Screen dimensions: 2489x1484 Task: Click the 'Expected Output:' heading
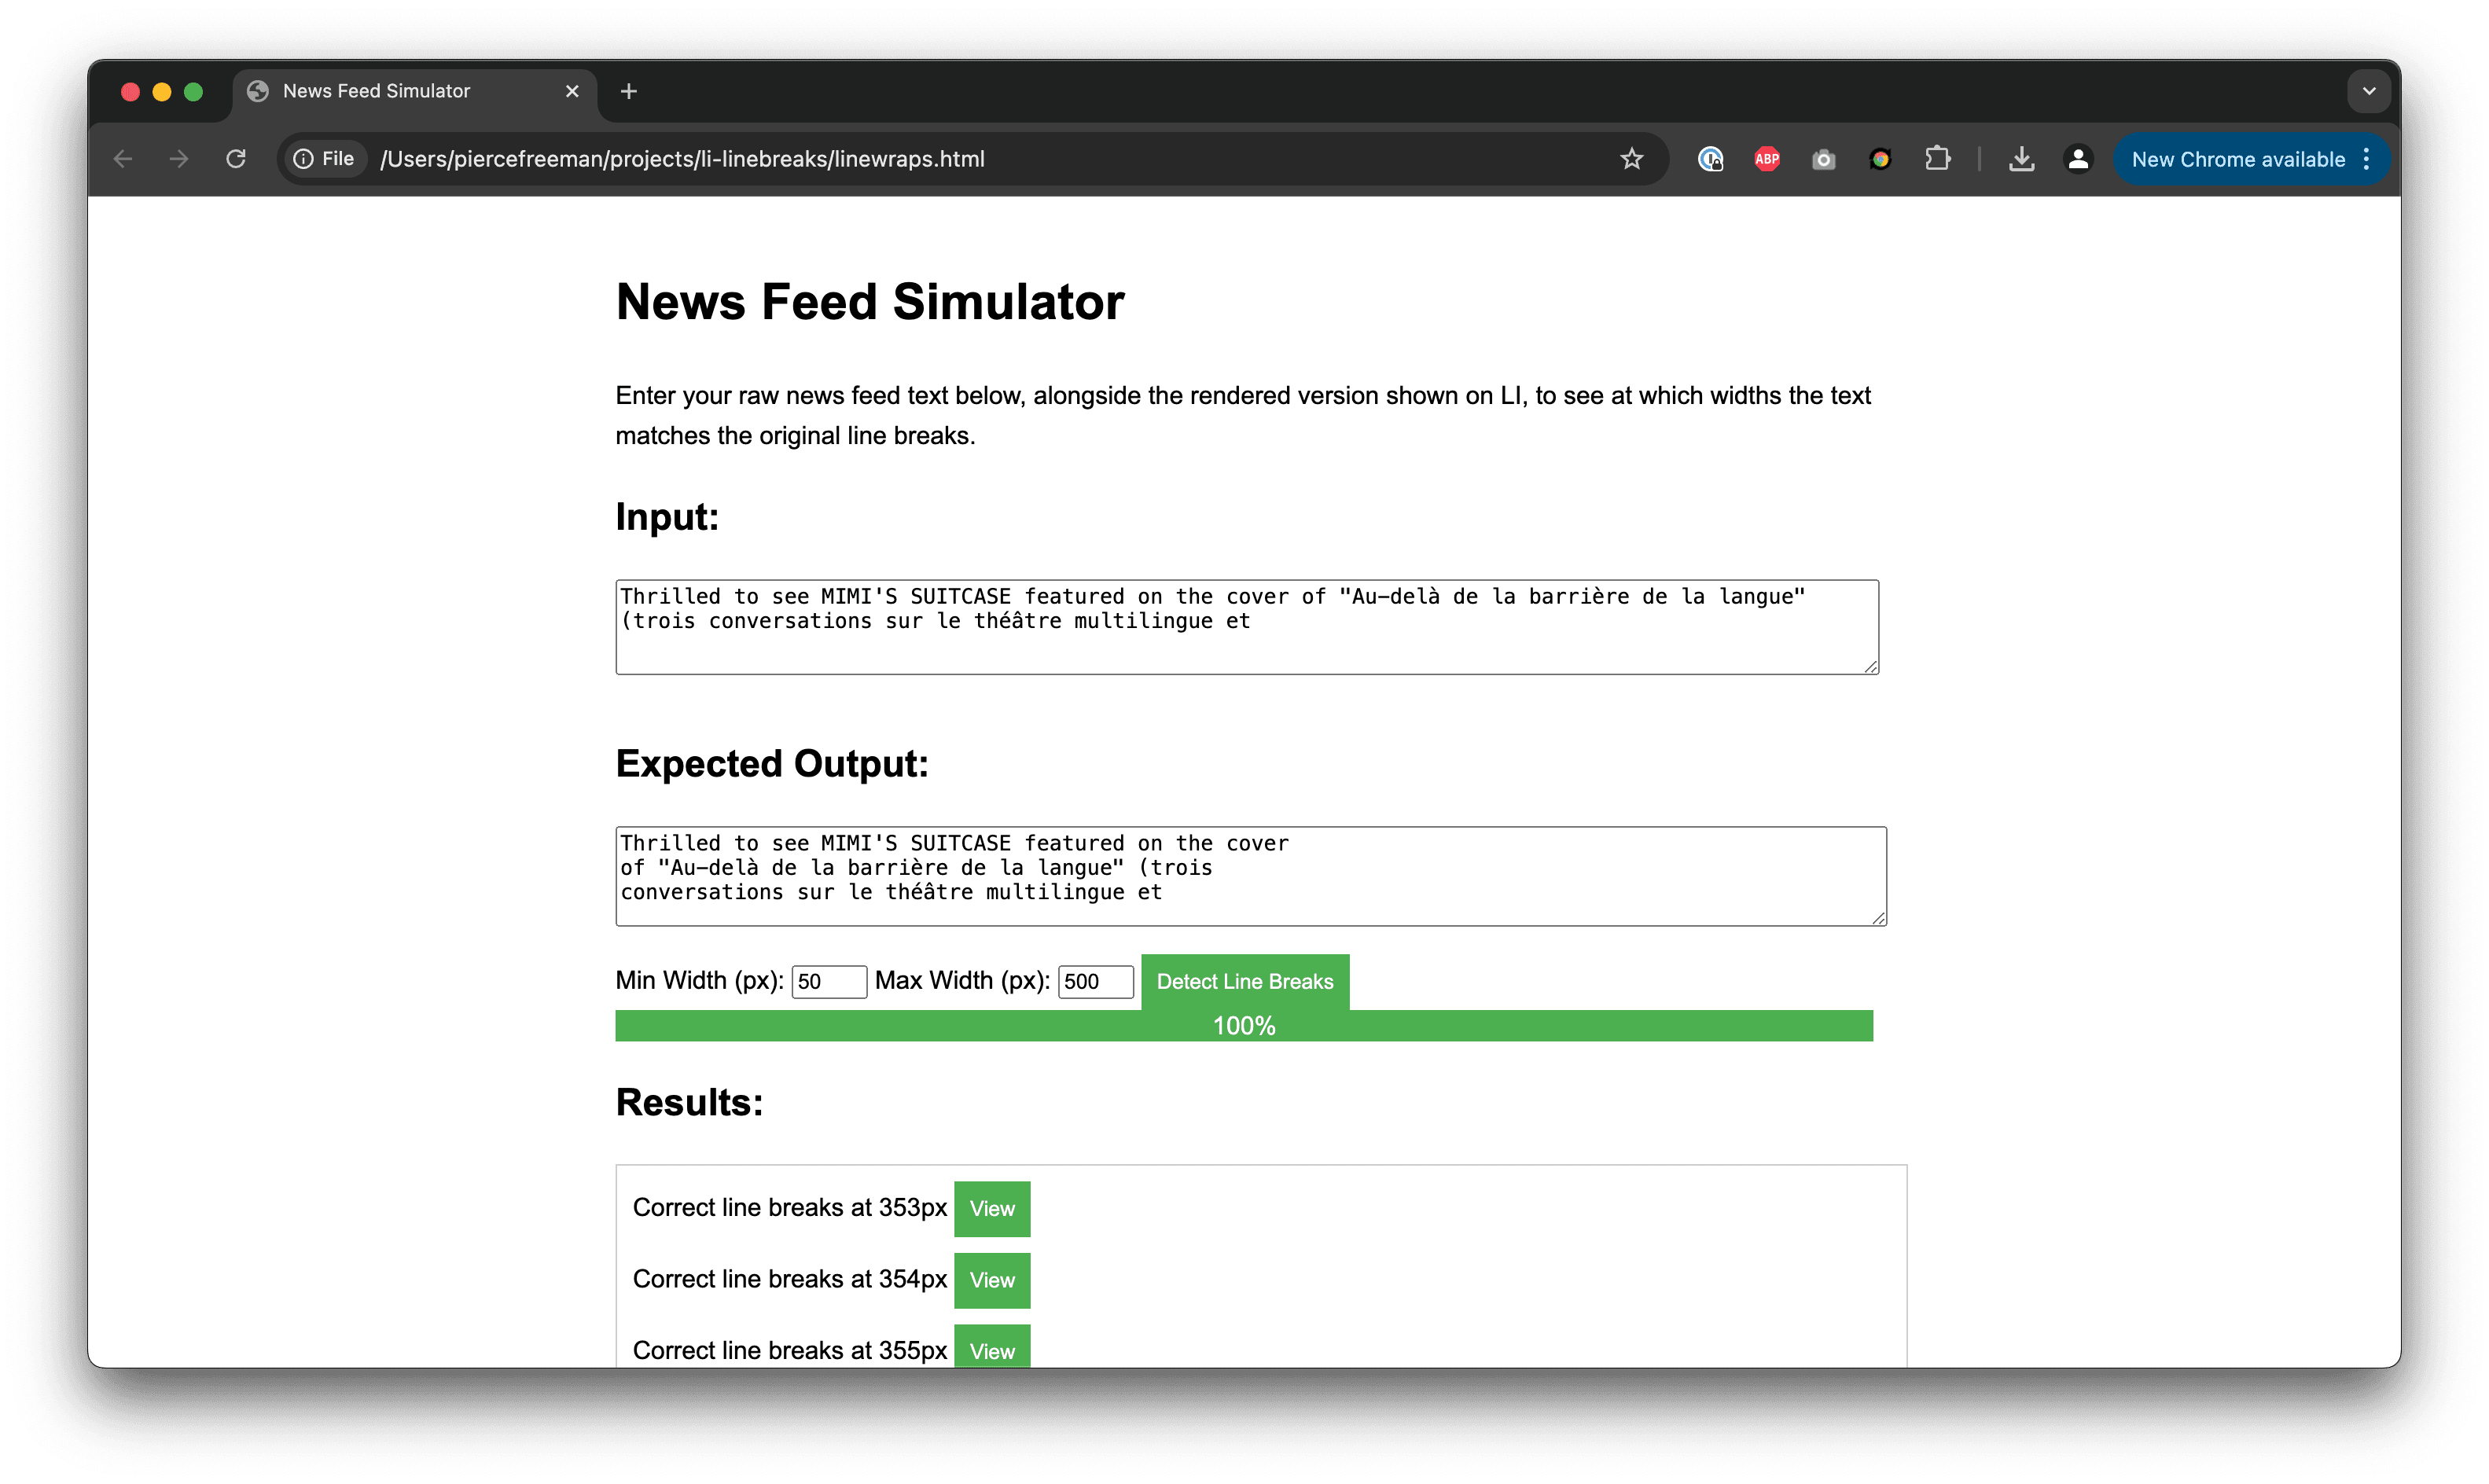[x=772, y=764]
